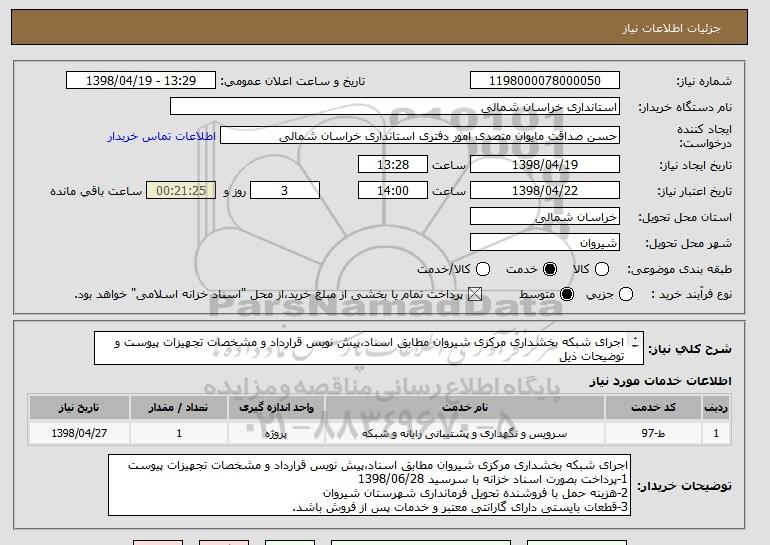Click the اطلاعات خدمات مورد نیاز section heading
The width and height of the screenshot is (770, 545).
660,381
